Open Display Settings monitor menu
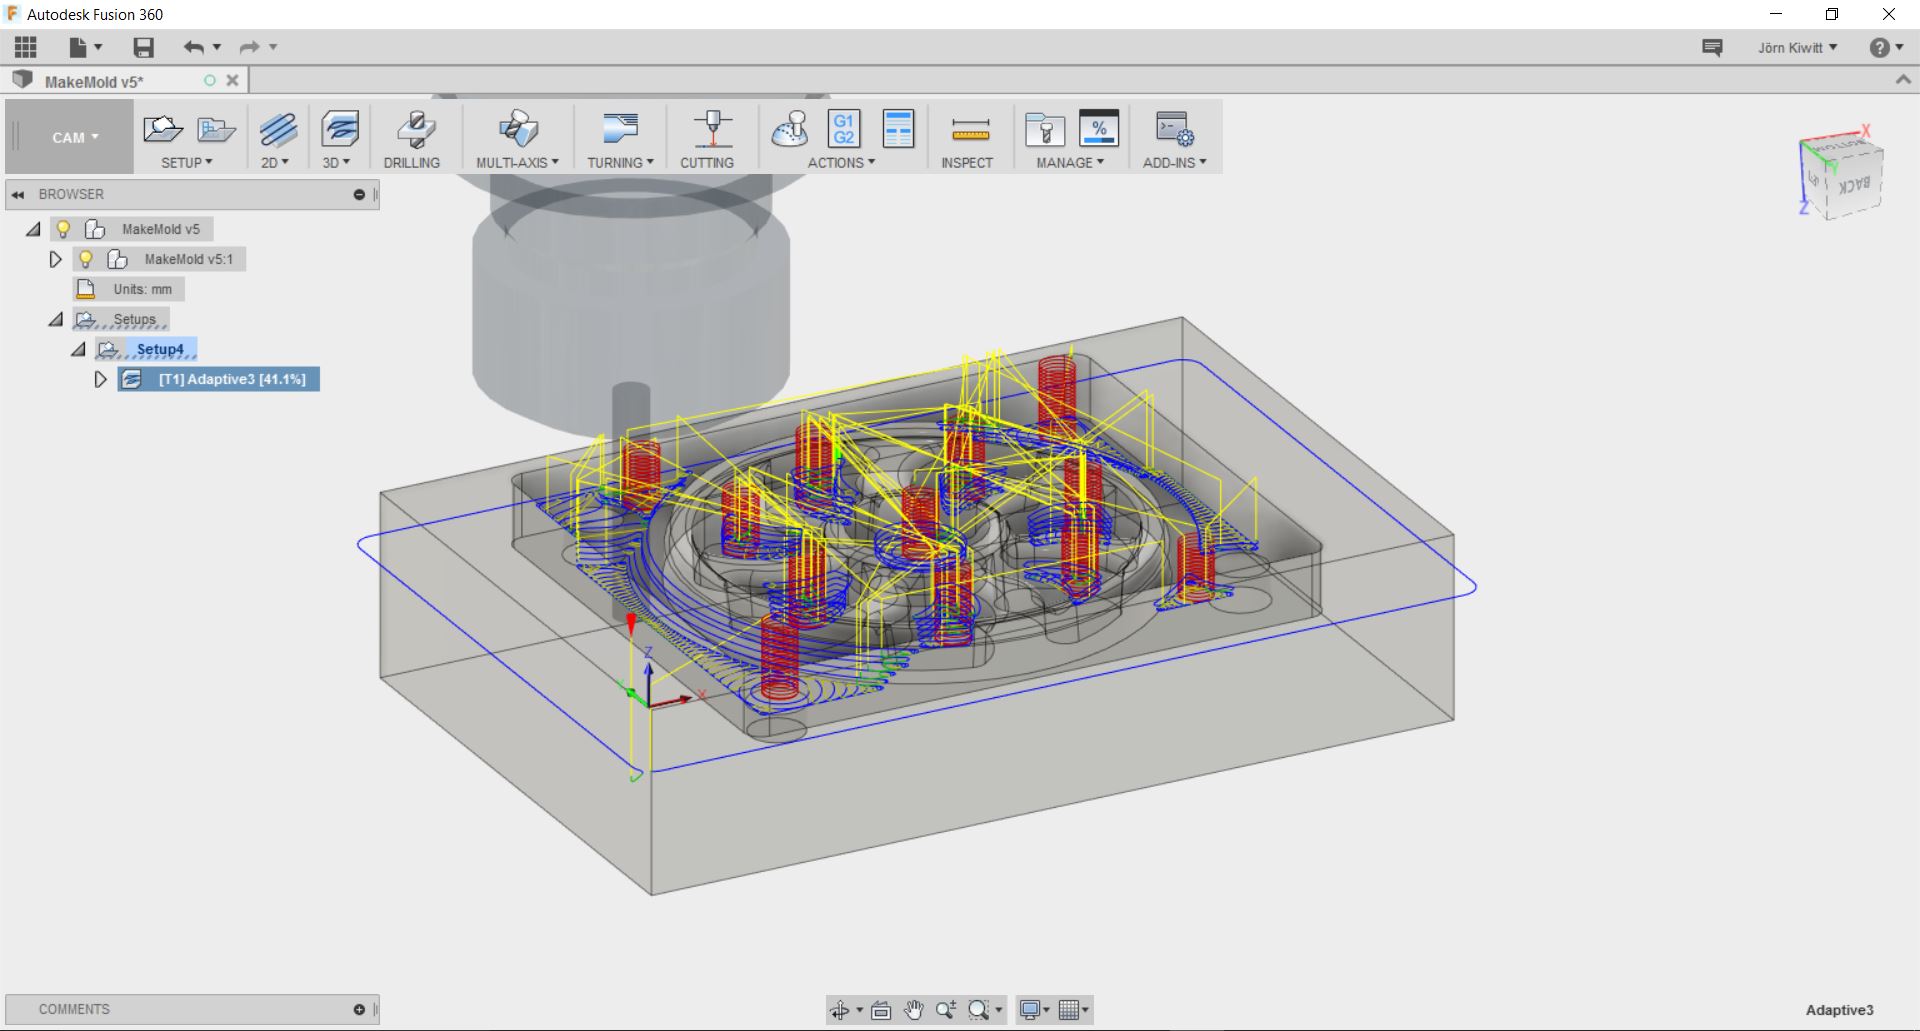1920x1031 pixels. click(1034, 1010)
